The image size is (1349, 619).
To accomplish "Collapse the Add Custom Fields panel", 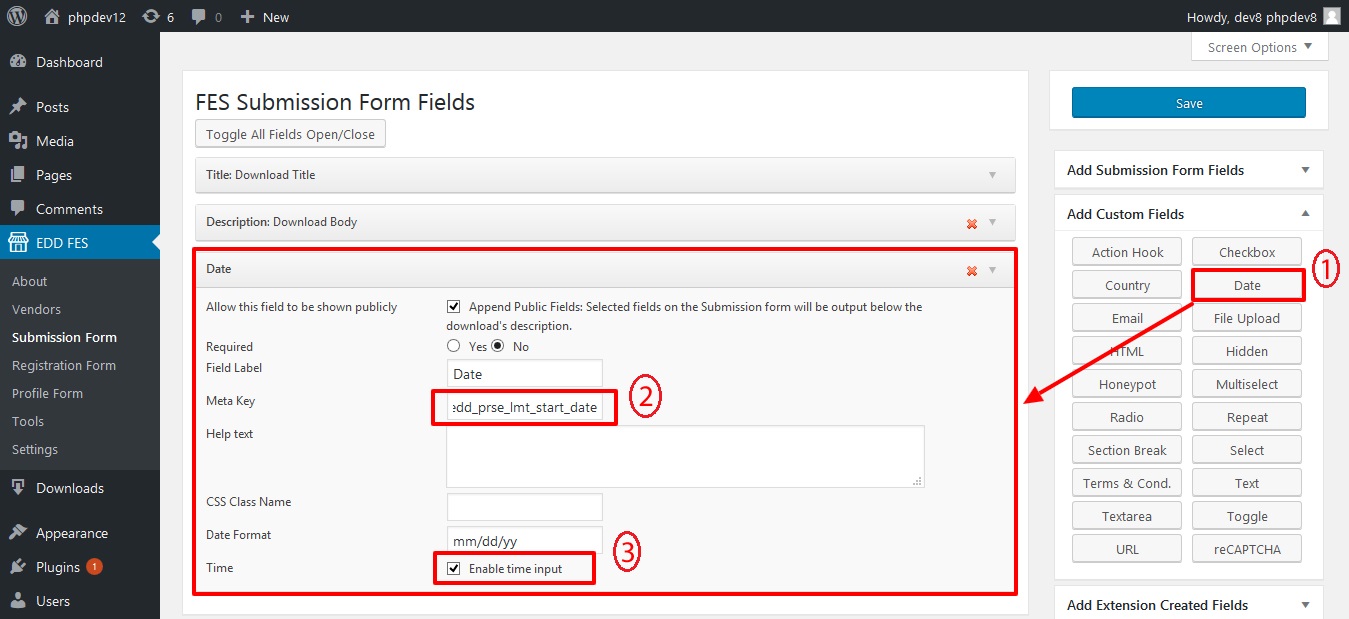I will [1305, 214].
